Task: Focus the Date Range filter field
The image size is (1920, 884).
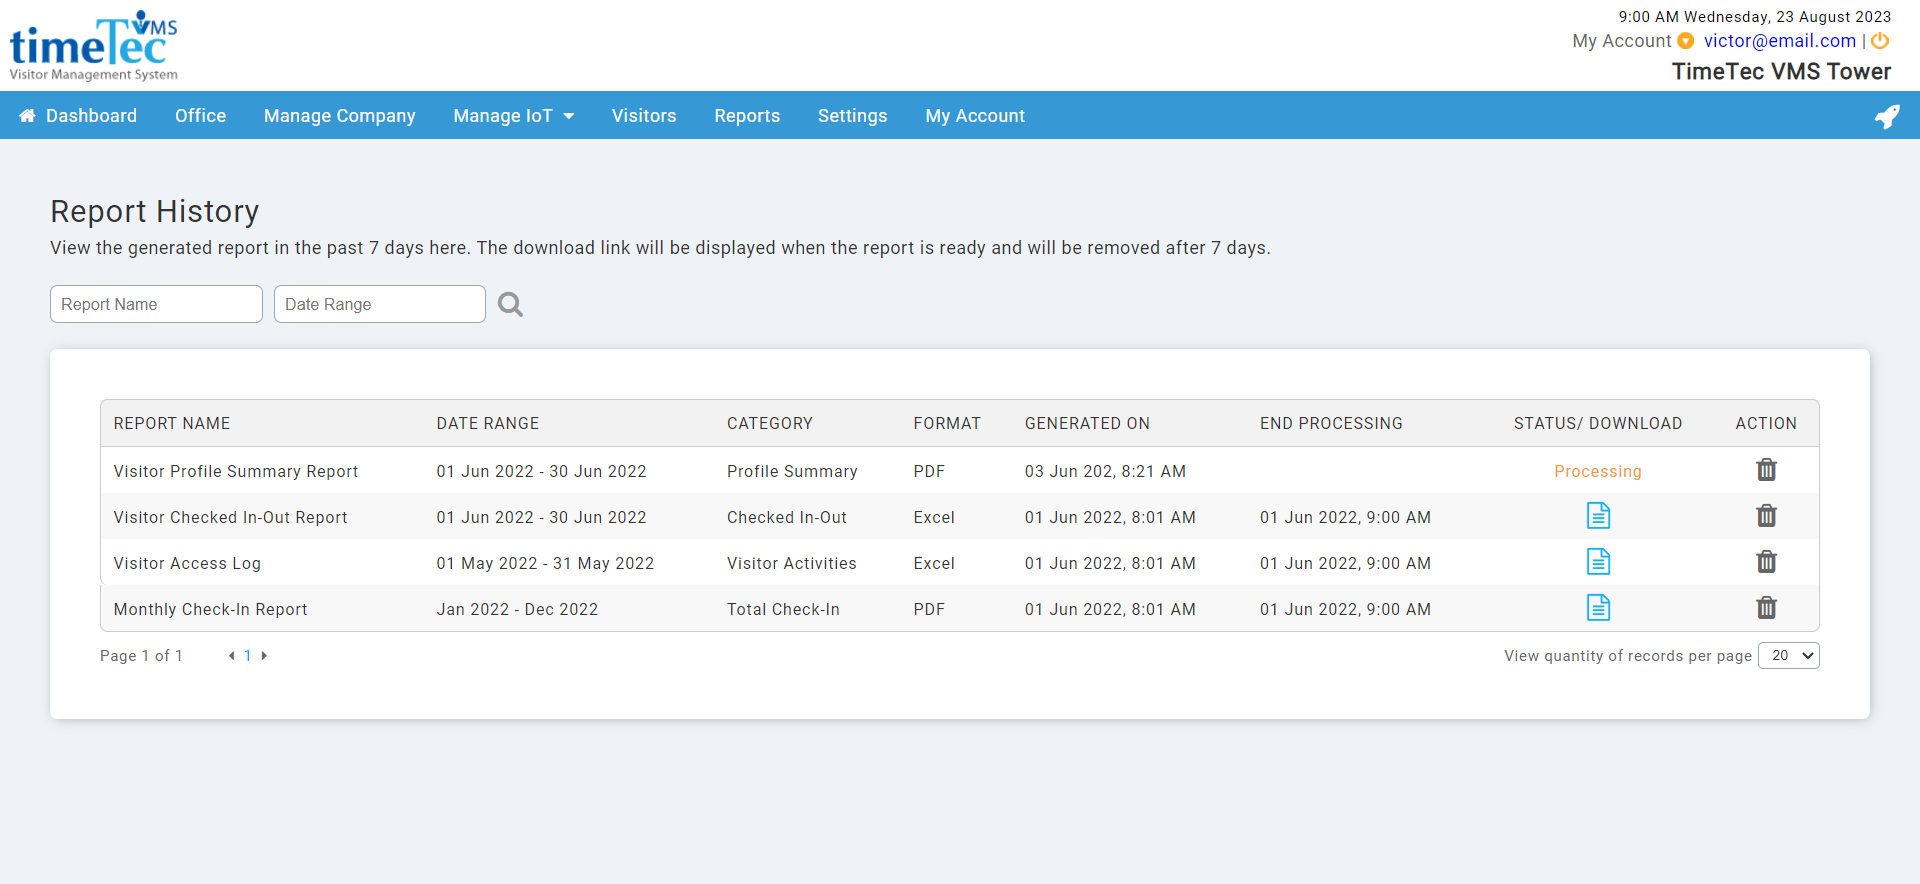Action: [x=380, y=304]
